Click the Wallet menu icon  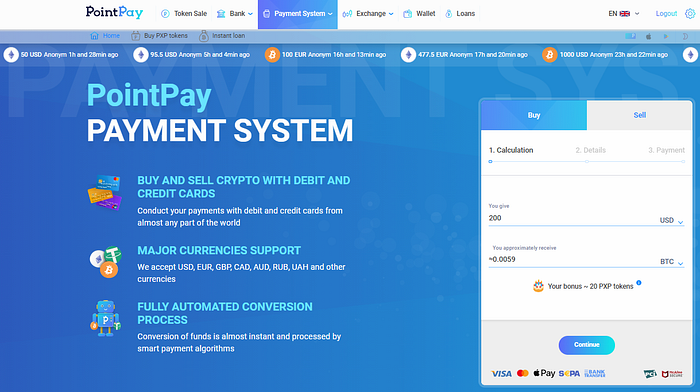click(x=407, y=14)
